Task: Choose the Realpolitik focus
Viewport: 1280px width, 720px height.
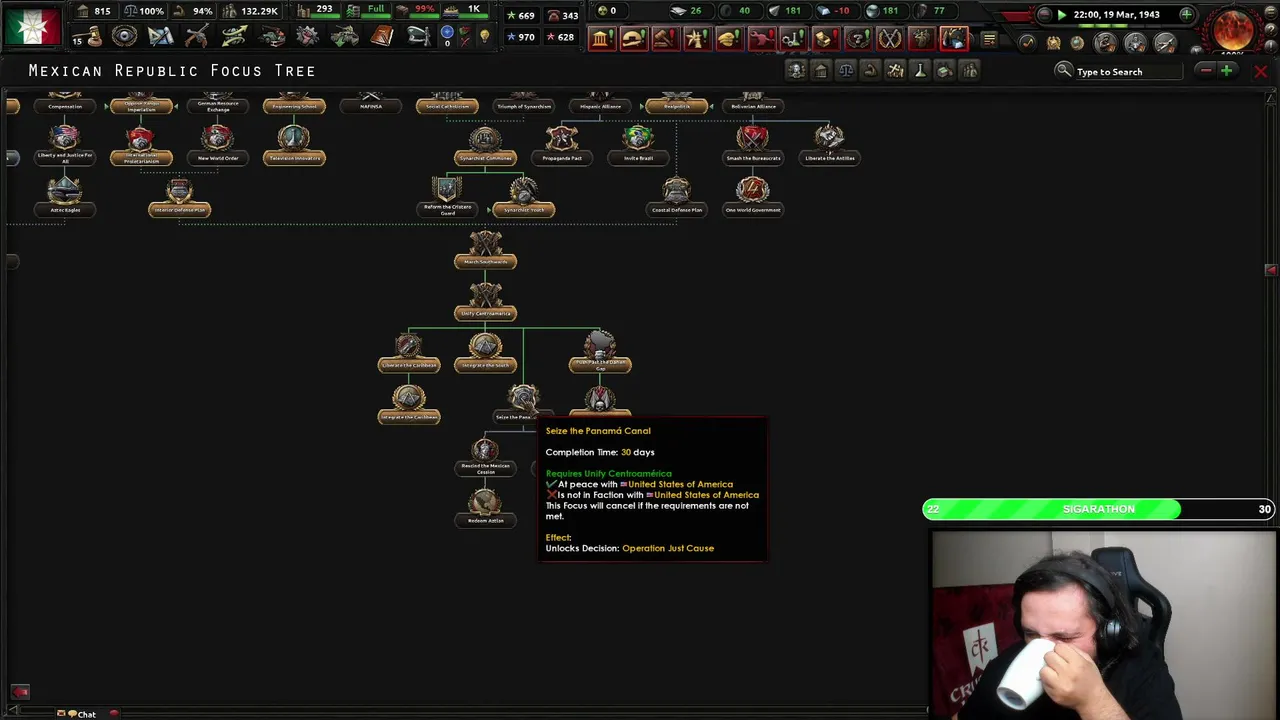Action: [x=676, y=104]
